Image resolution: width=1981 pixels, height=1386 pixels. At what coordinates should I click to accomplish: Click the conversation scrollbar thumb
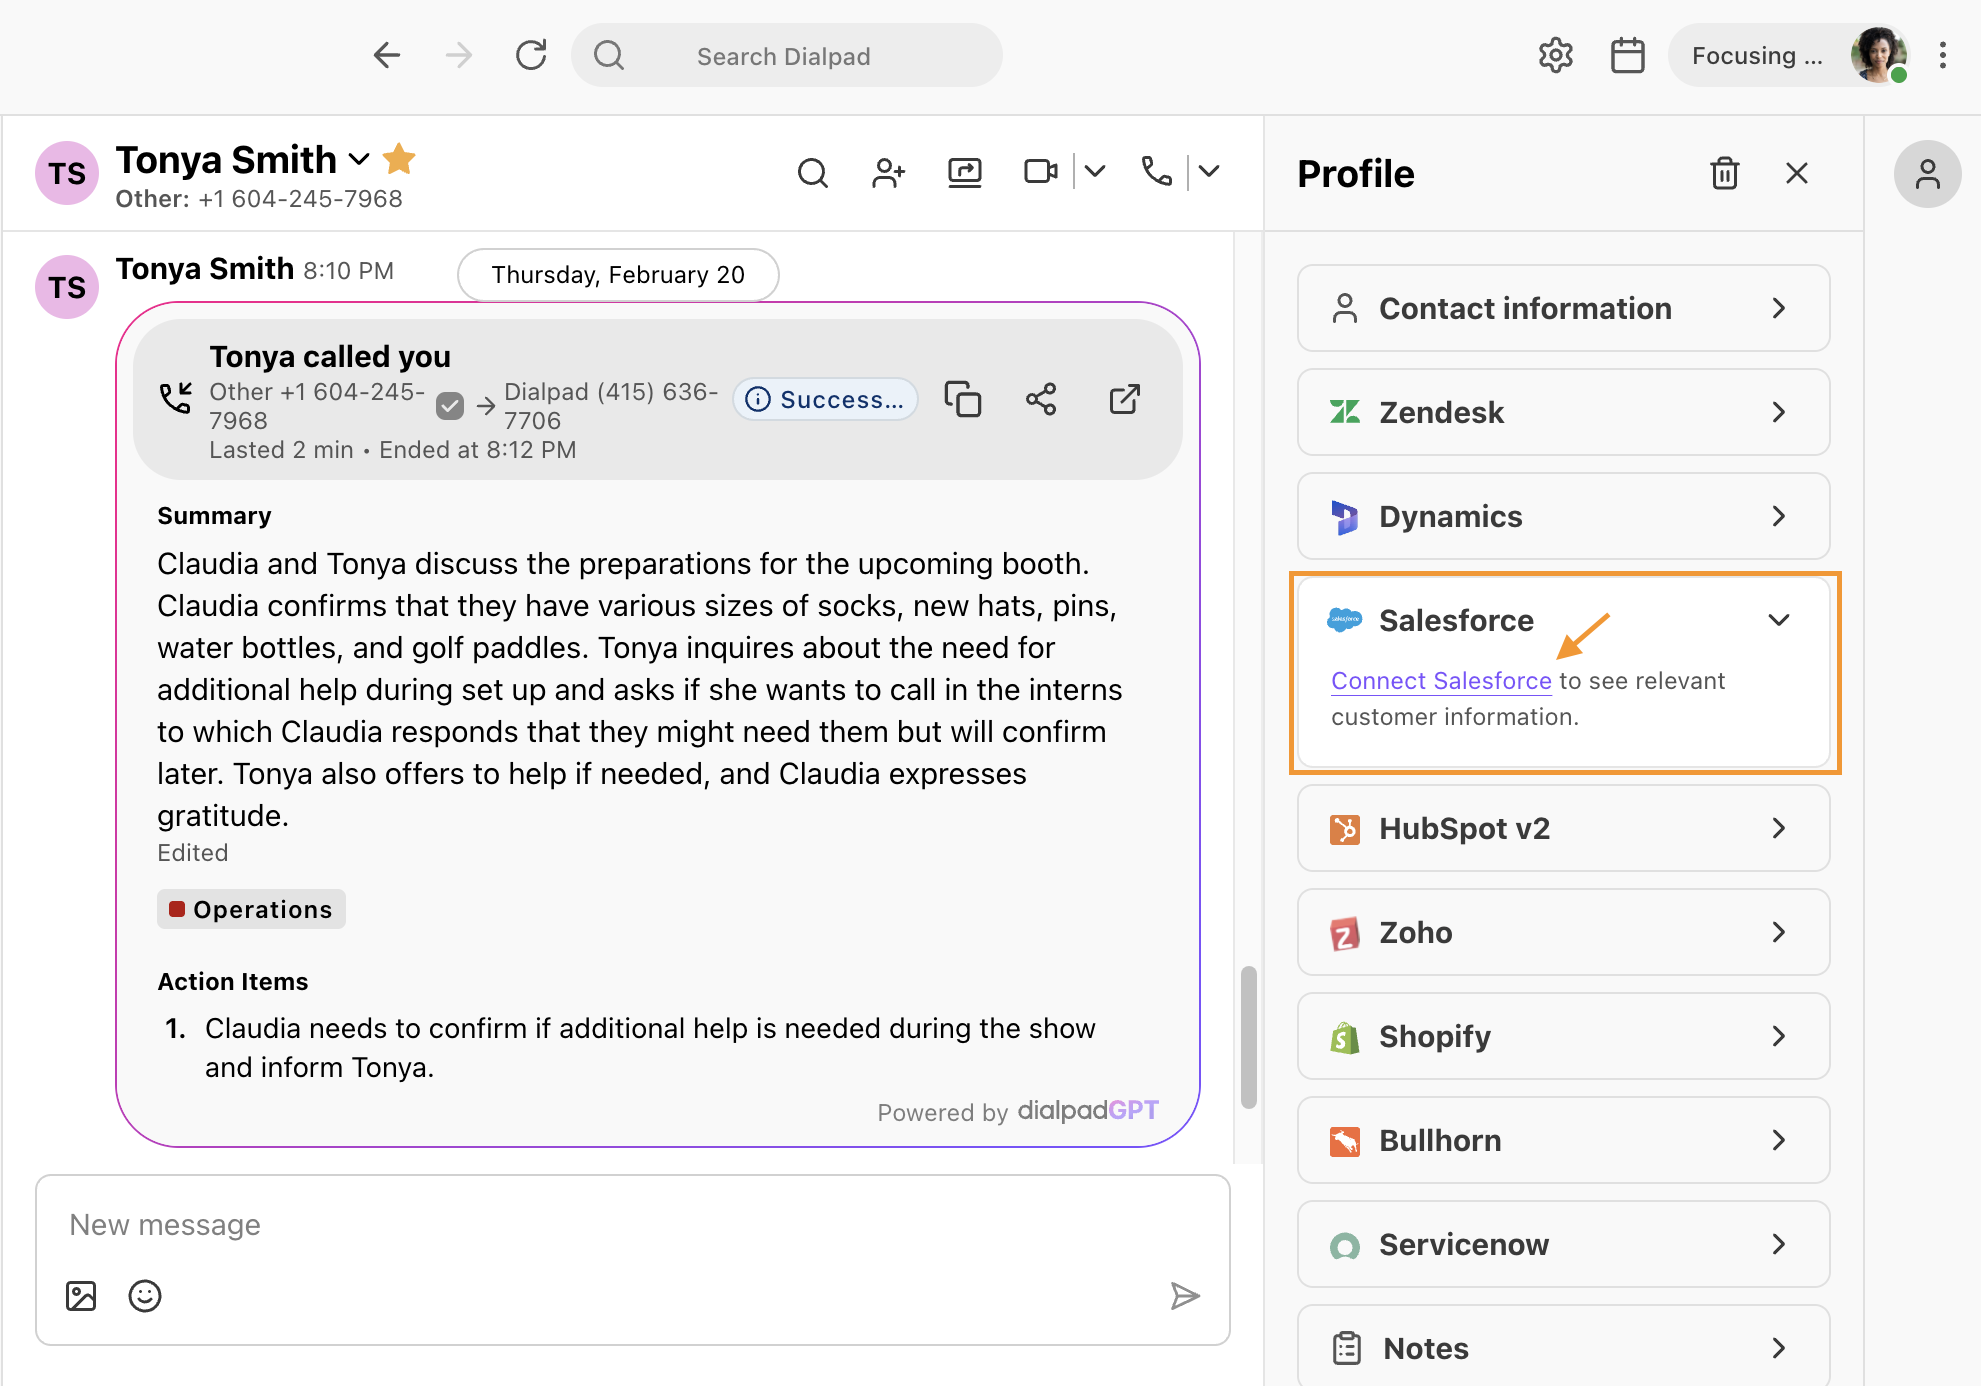tap(1248, 1037)
